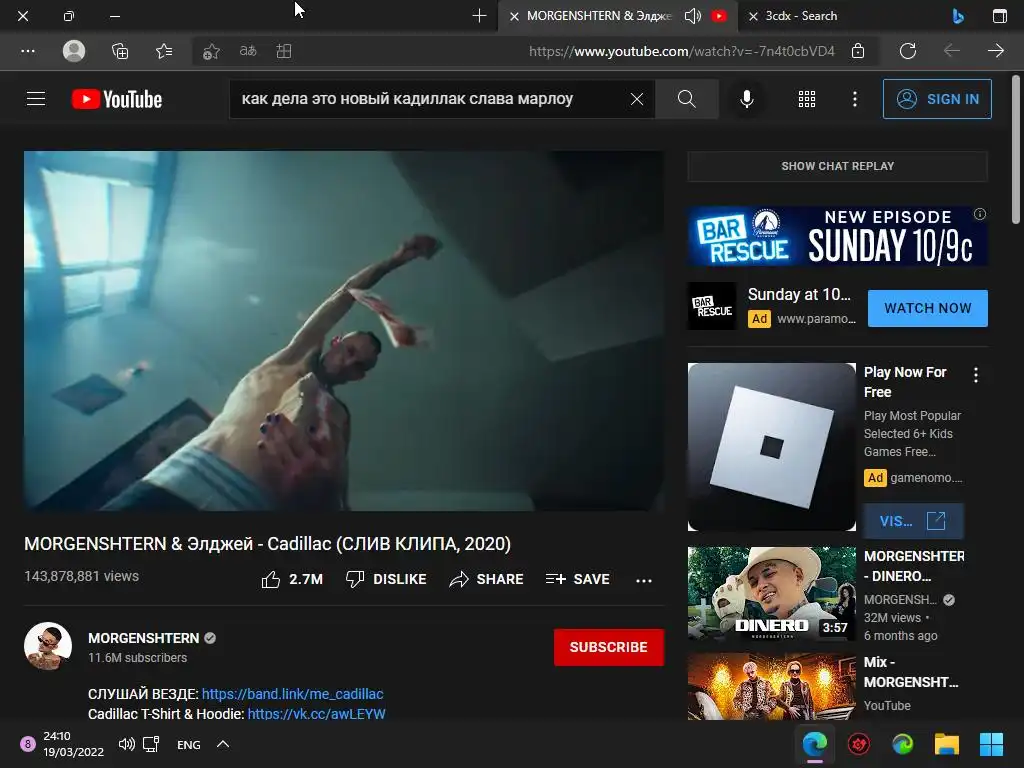This screenshot has height=768, width=1024.
Task: Open MORGENSHTERN channel avatar
Action: [48, 646]
